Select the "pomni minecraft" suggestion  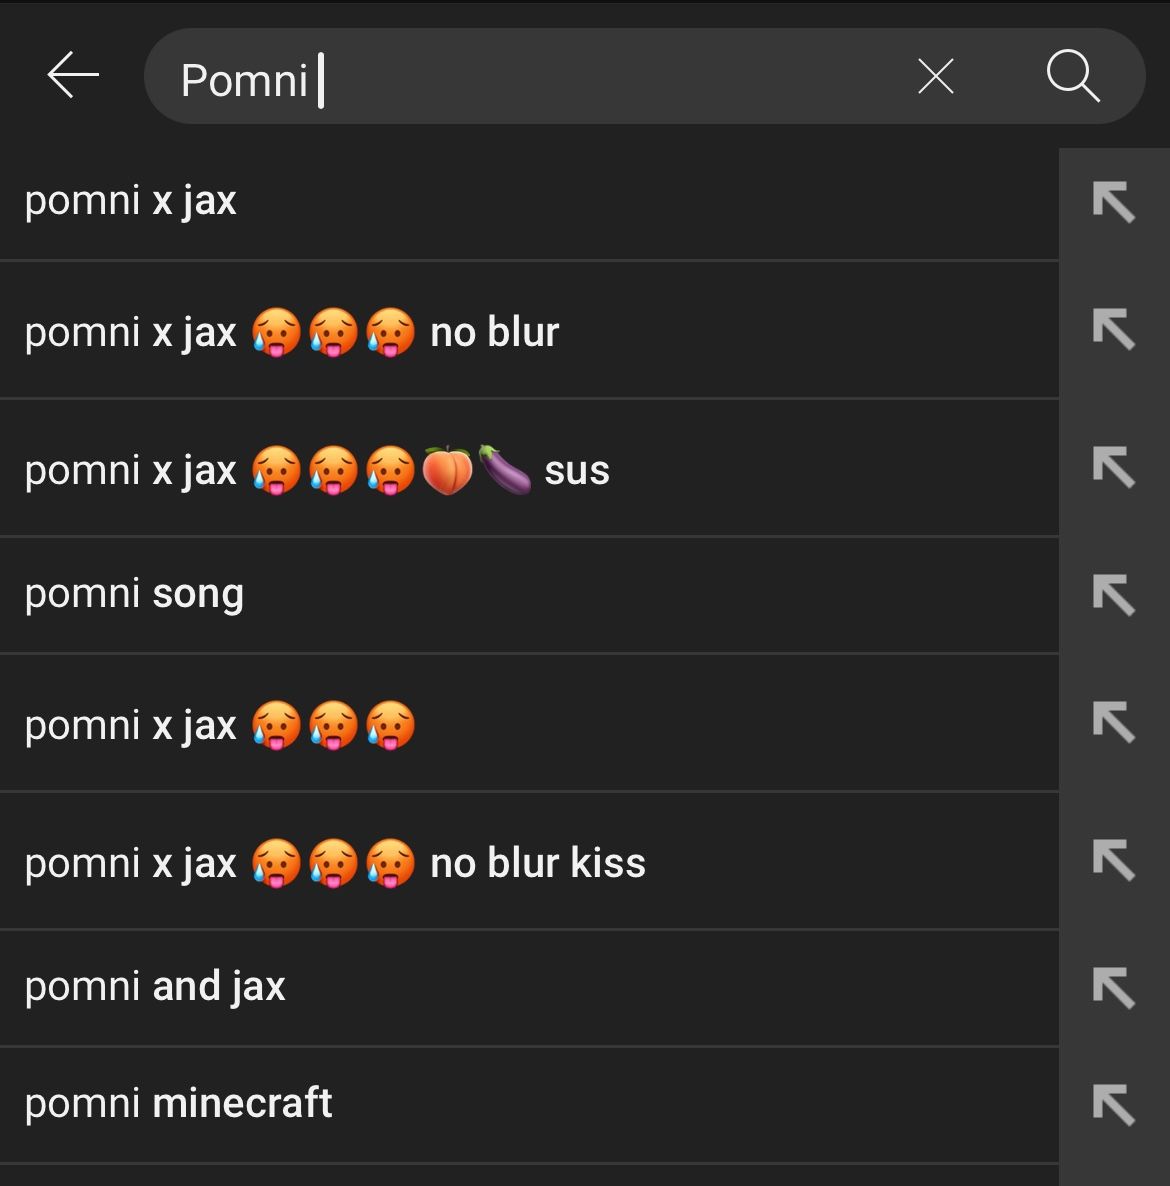tap(179, 1104)
